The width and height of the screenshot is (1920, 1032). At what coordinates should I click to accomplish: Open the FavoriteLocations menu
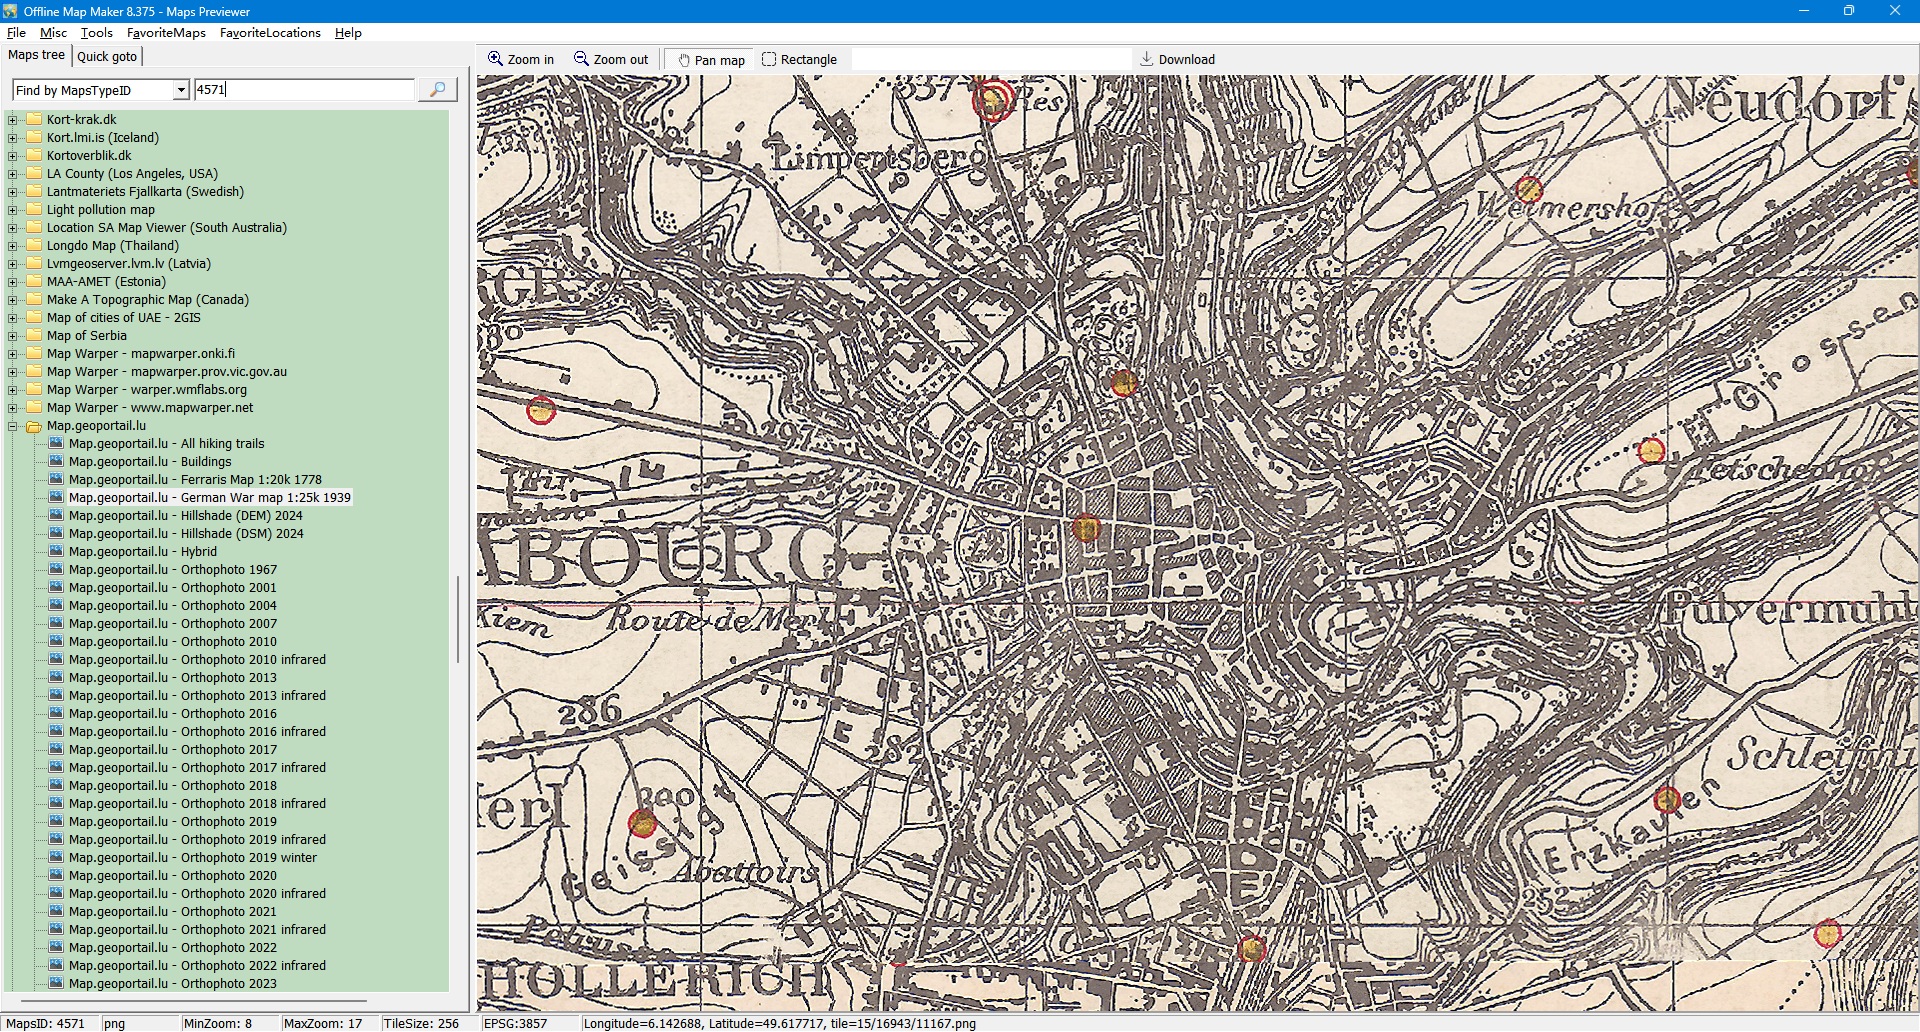tap(270, 33)
